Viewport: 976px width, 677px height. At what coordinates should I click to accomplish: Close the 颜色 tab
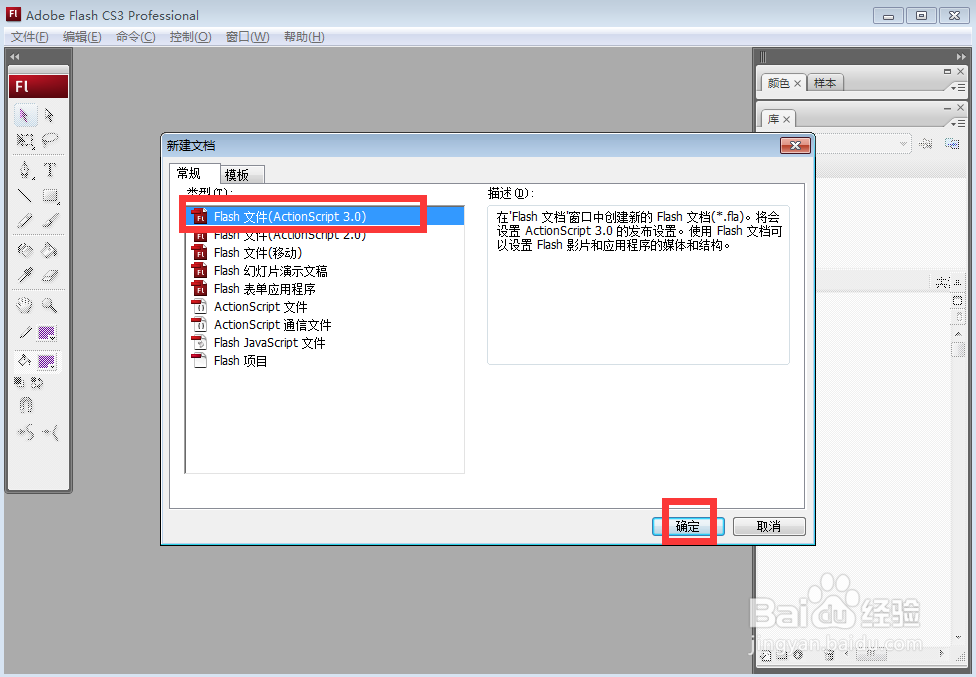click(x=797, y=83)
